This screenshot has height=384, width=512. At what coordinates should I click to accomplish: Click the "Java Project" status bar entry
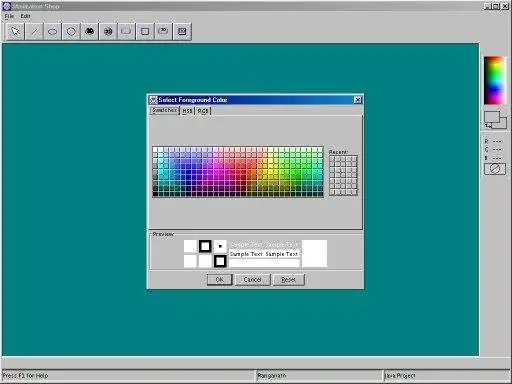400,376
